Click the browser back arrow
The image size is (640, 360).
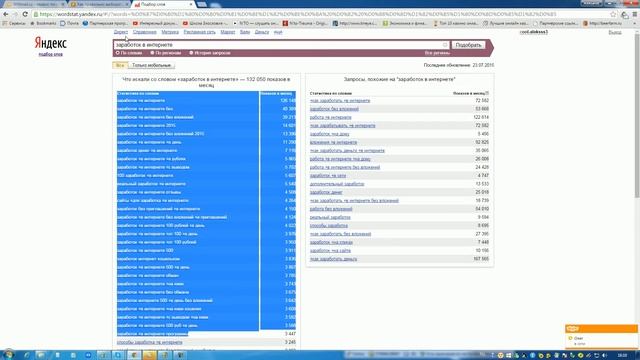pos(6,14)
